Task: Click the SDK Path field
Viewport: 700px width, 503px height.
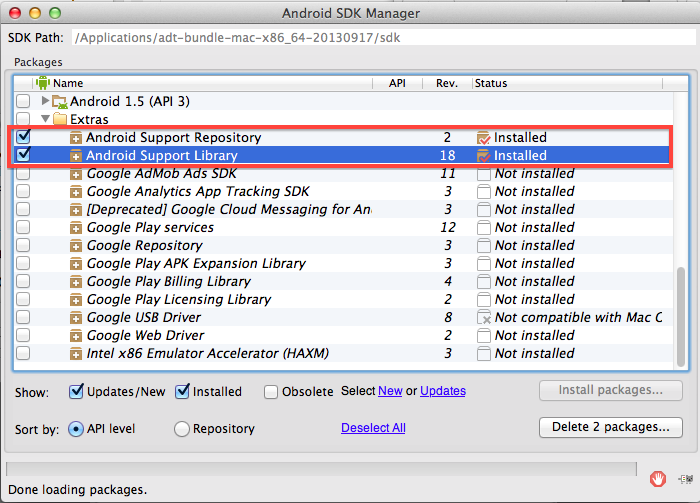Action: pyautogui.click(x=383, y=37)
